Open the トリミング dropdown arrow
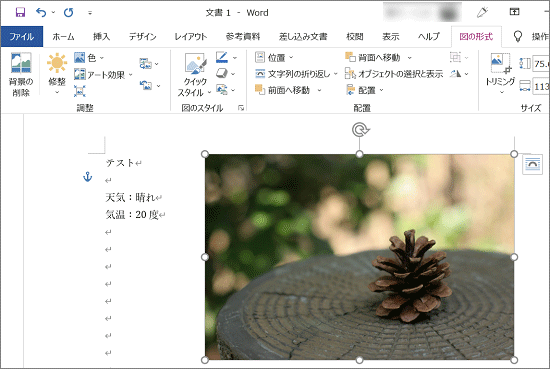Viewport: 550px width, 369px height. tap(501, 92)
